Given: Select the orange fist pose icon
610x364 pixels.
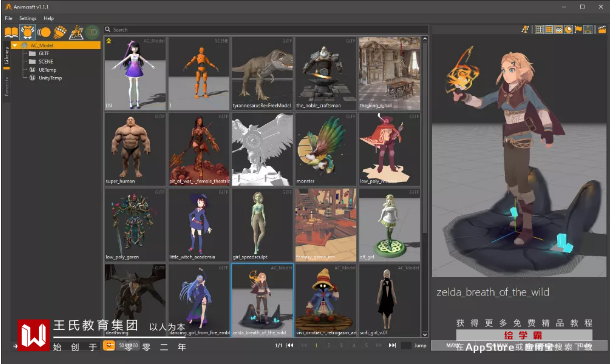Looking at the screenshot, I should 60,32.
